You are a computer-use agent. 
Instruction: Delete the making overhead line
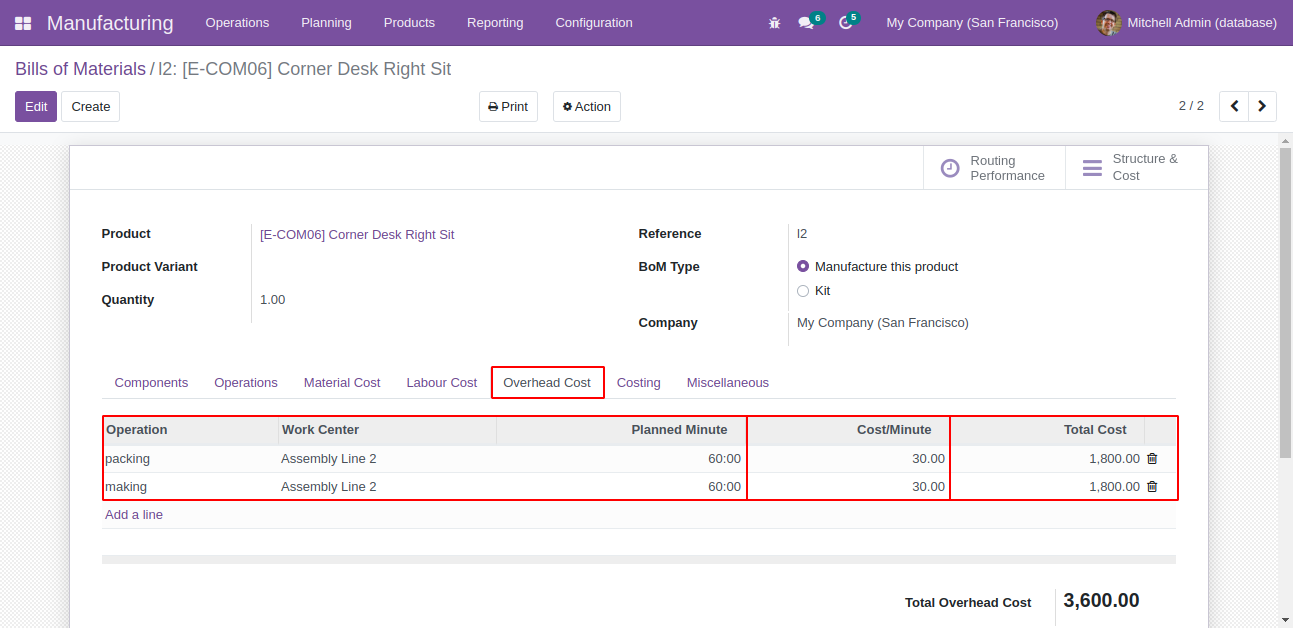point(1152,487)
